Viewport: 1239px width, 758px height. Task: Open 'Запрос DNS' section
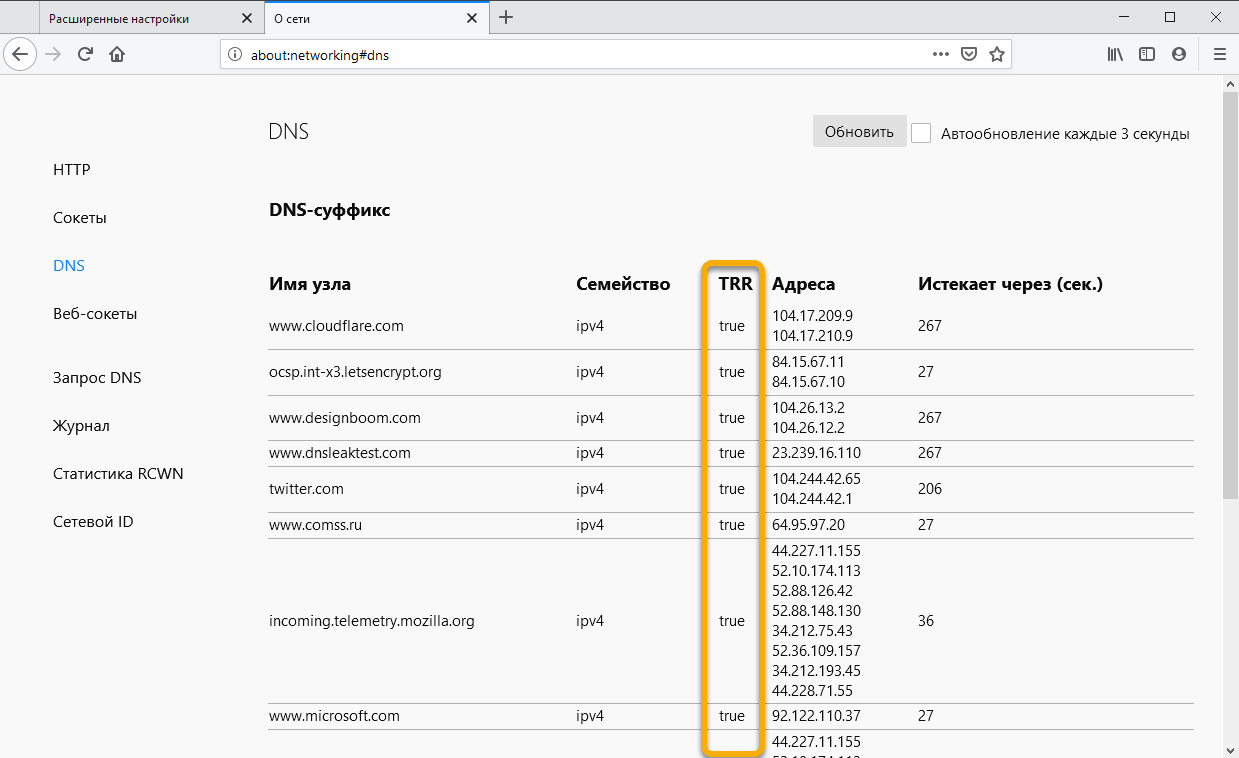(x=97, y=378)
